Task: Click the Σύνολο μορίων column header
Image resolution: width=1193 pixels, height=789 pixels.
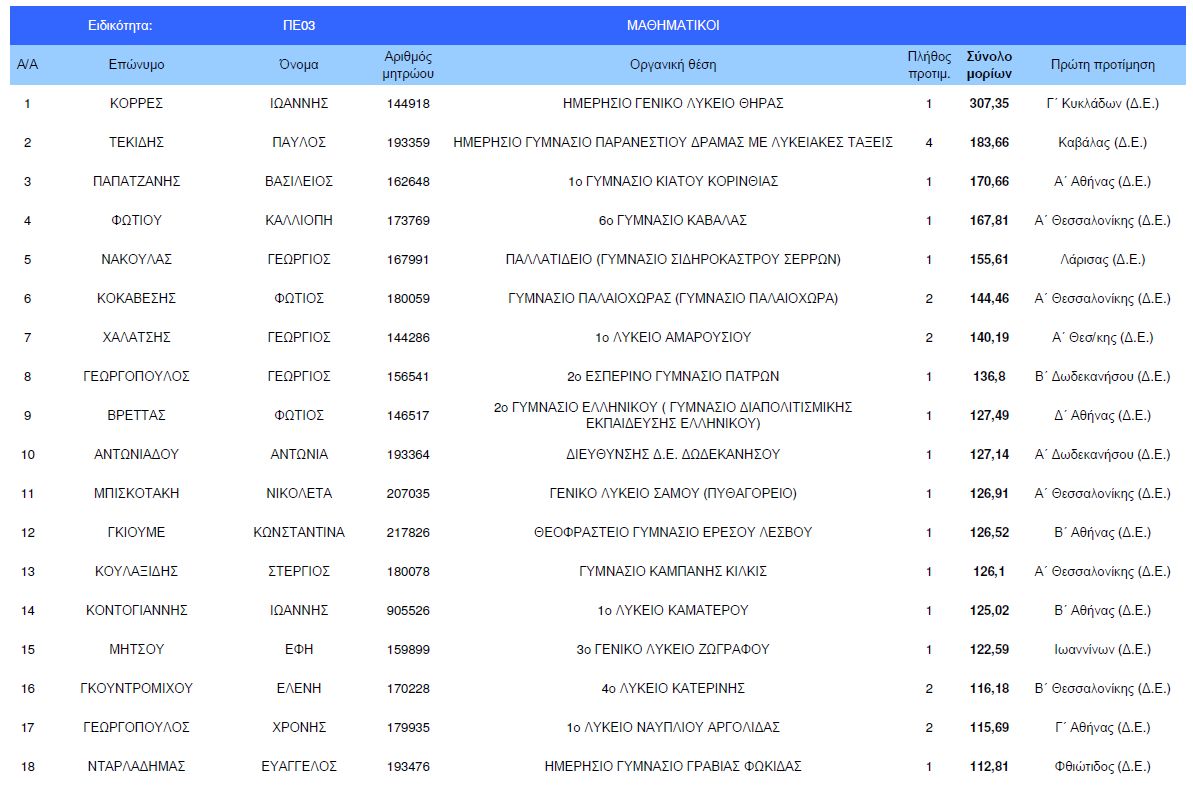Action: (x=989, y=65)
